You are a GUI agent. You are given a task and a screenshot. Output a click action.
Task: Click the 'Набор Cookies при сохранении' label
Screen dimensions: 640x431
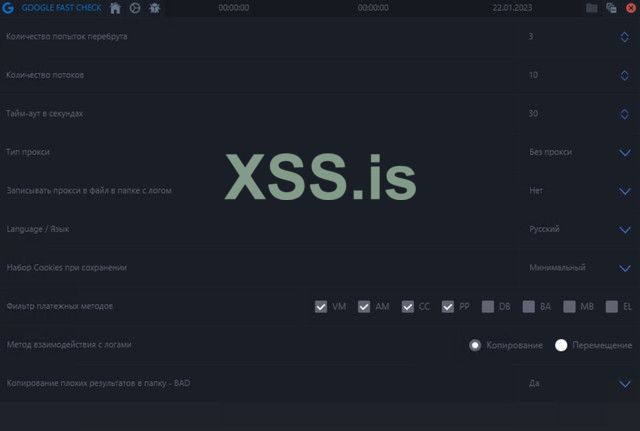(x=67, y=268)
